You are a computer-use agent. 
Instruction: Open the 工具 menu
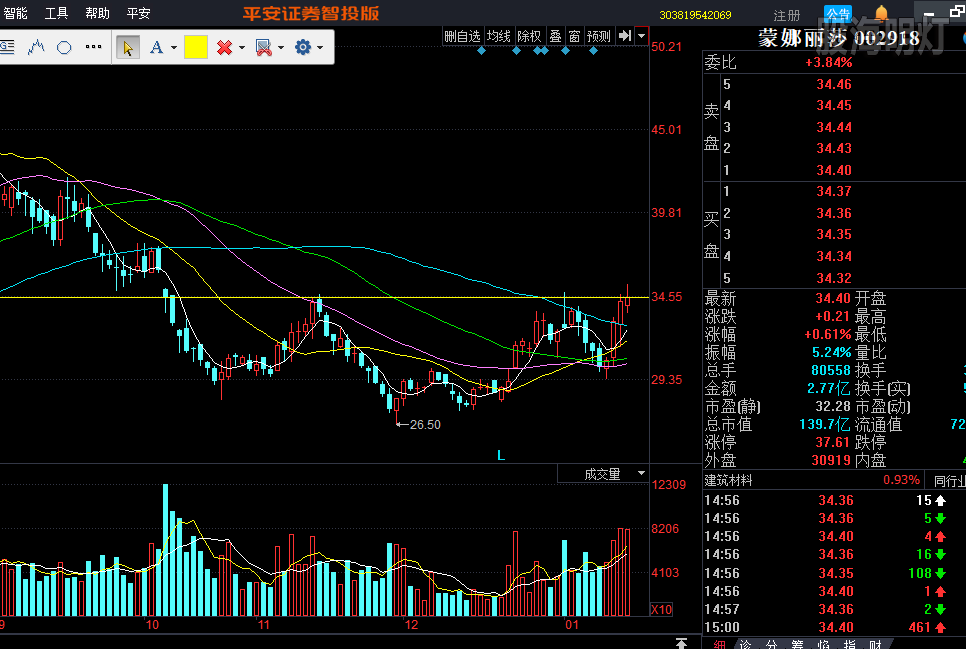(56, 13)
